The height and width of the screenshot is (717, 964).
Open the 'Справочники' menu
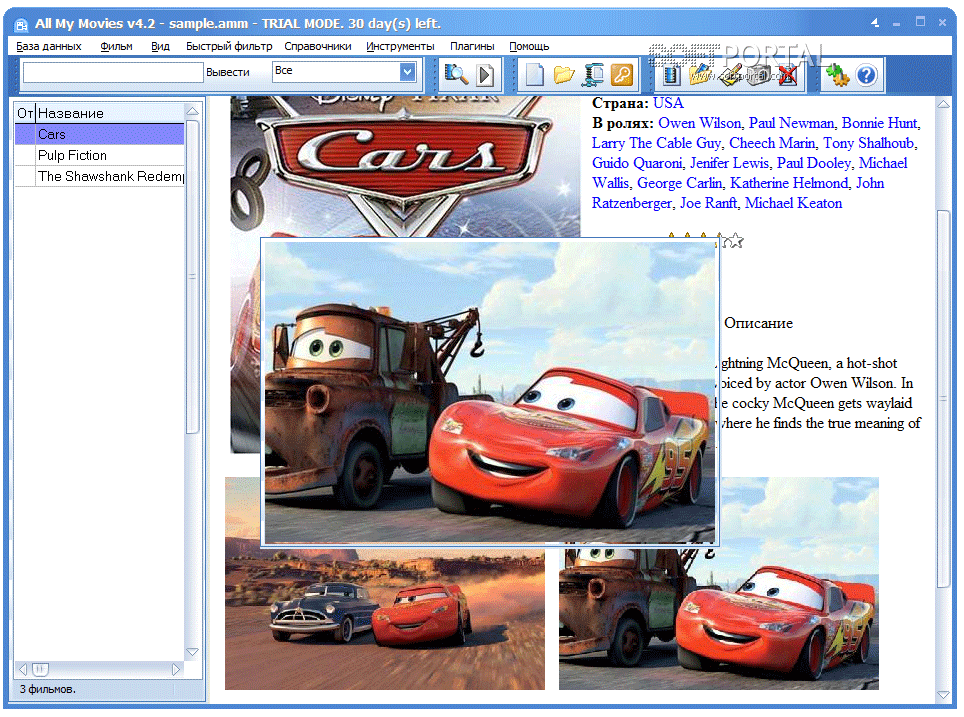click(317, 46)
